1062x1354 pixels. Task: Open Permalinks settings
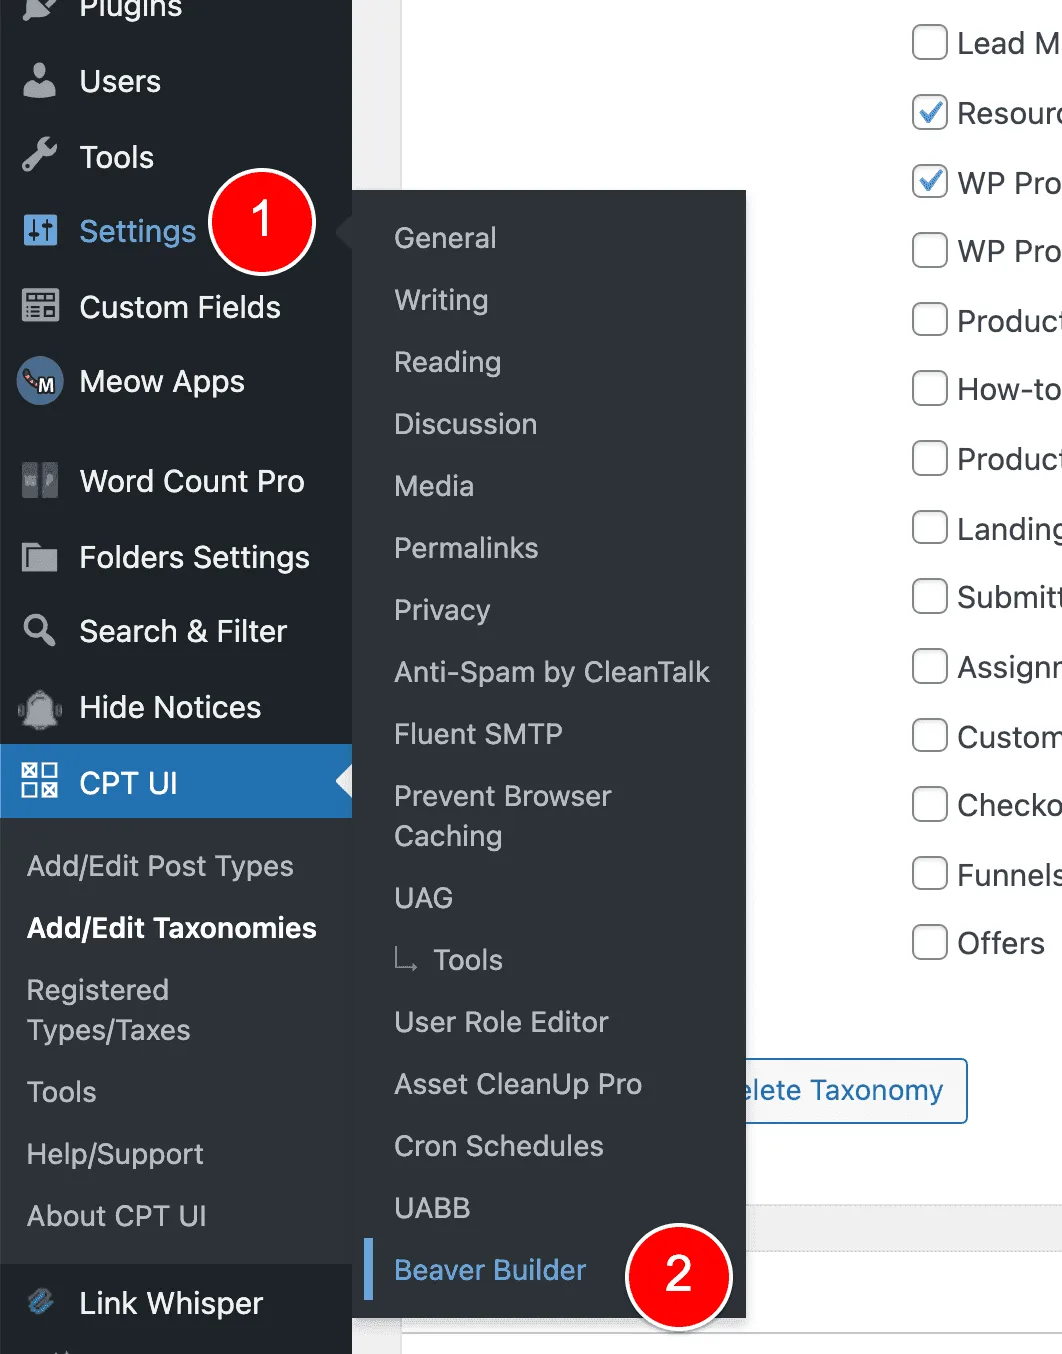click(x=466, y=548)
